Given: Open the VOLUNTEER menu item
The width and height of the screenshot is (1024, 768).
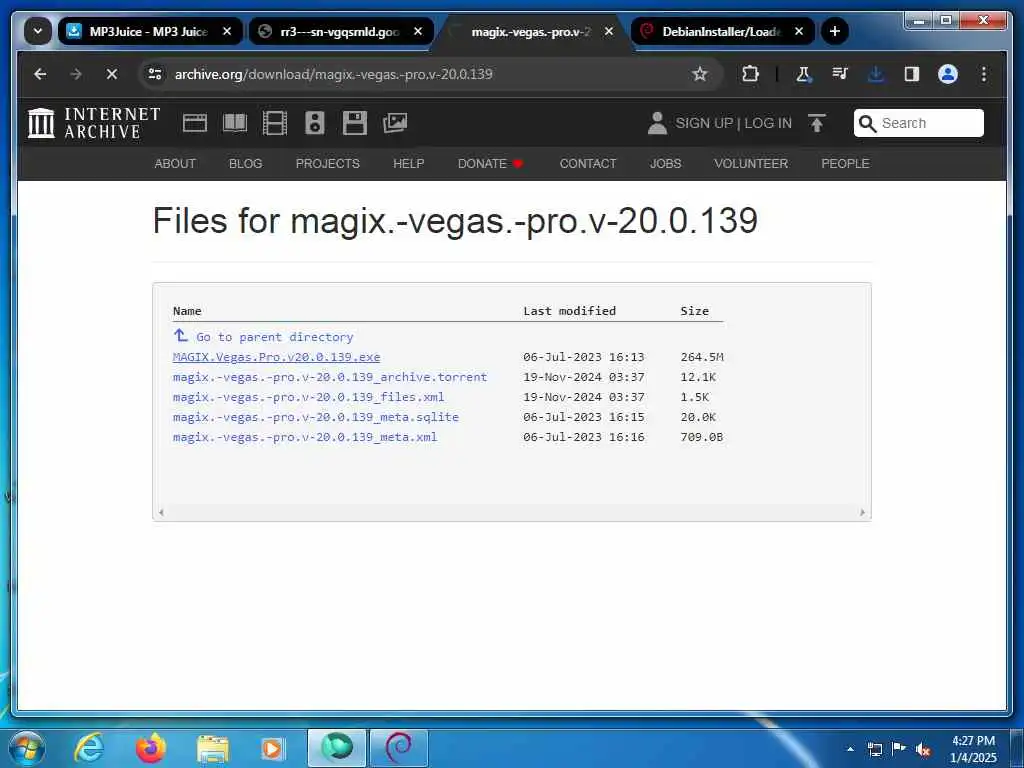Looking at the screenshot, I should (751, 163).
